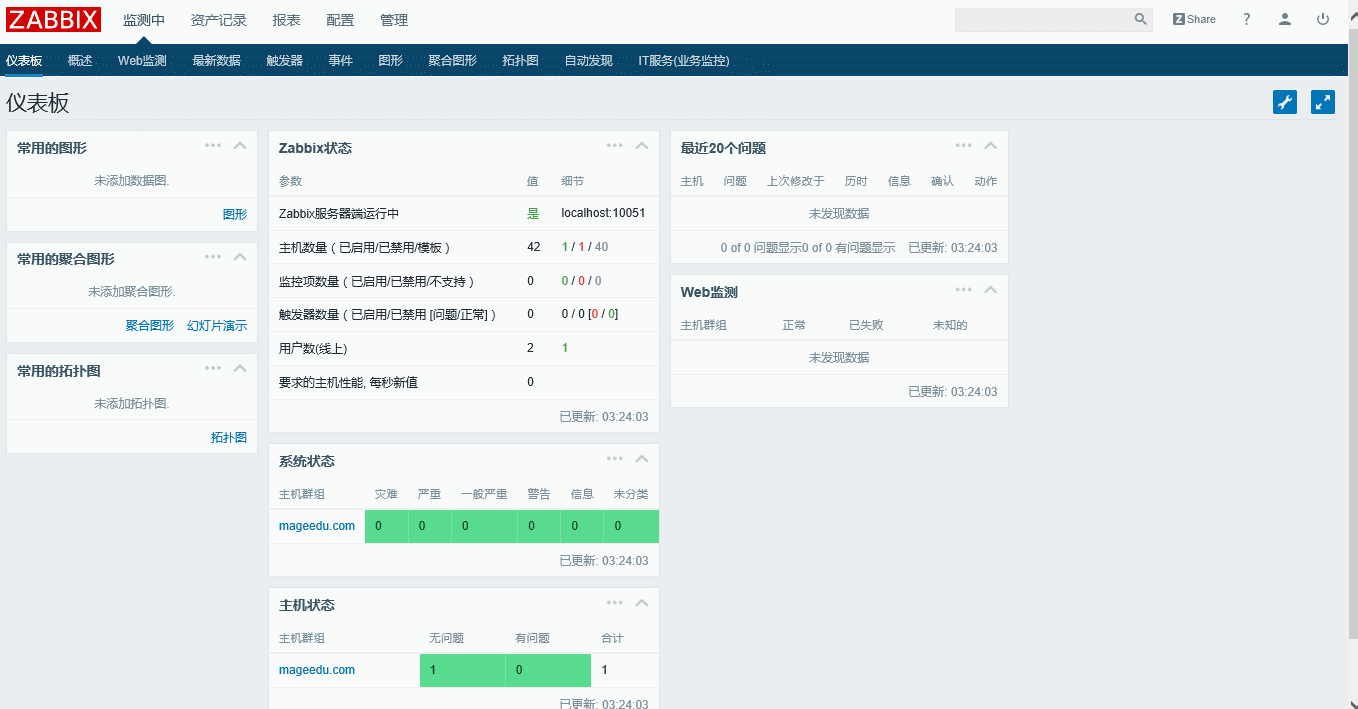
Task: Click inside the top search field
Action: [x=1043, y=19]
